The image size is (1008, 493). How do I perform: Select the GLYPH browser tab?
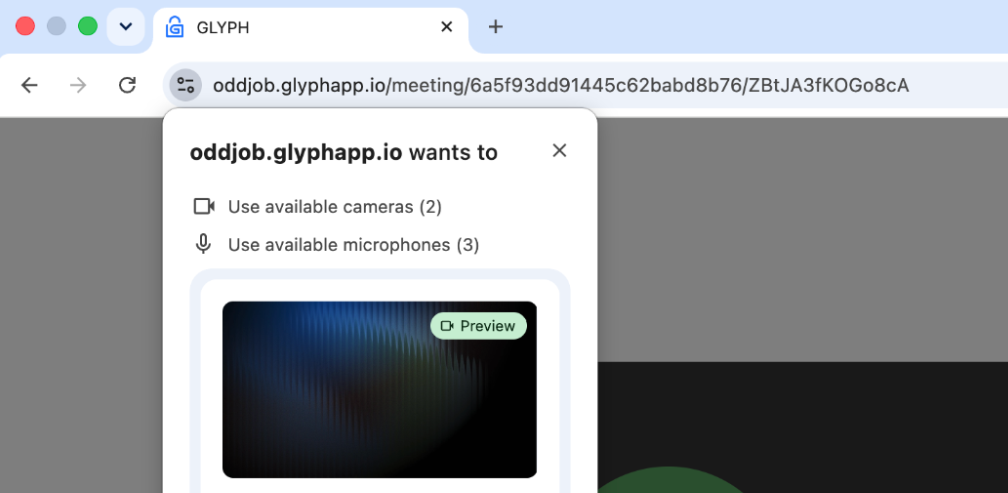pos(310,27)
